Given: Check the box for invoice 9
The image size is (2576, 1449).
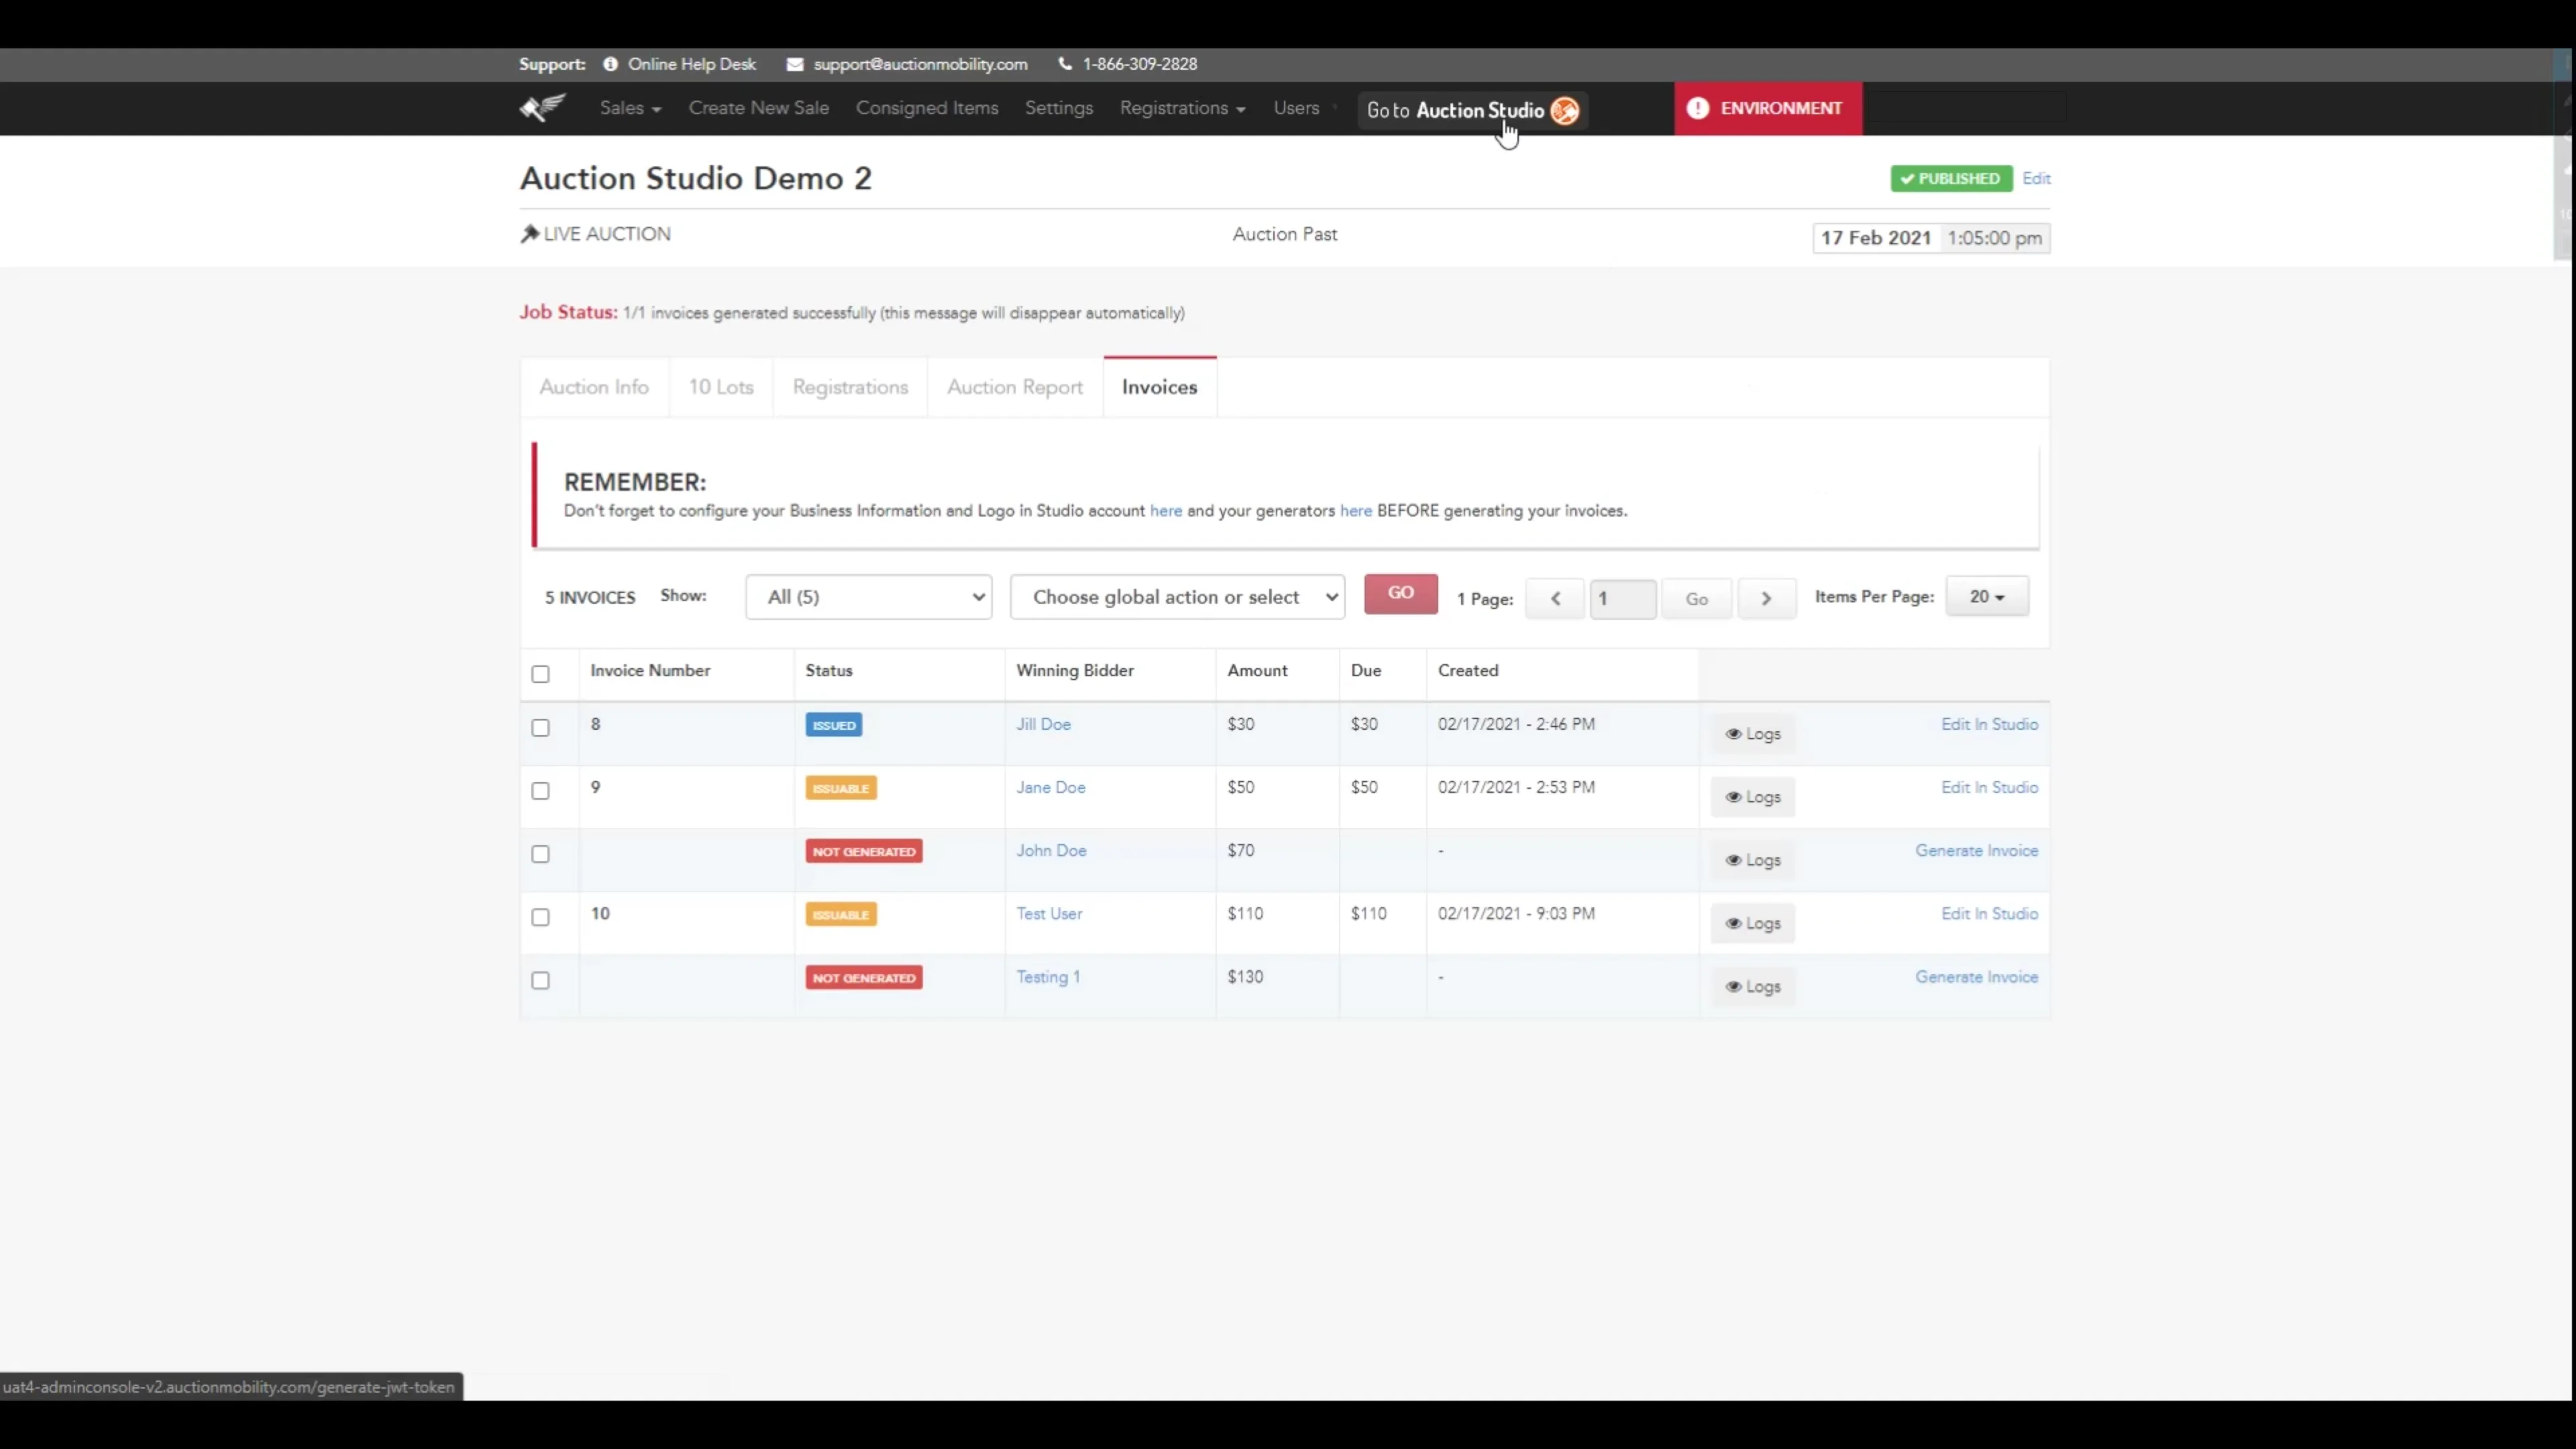Looking at the screenshot, I should (541, 791).
